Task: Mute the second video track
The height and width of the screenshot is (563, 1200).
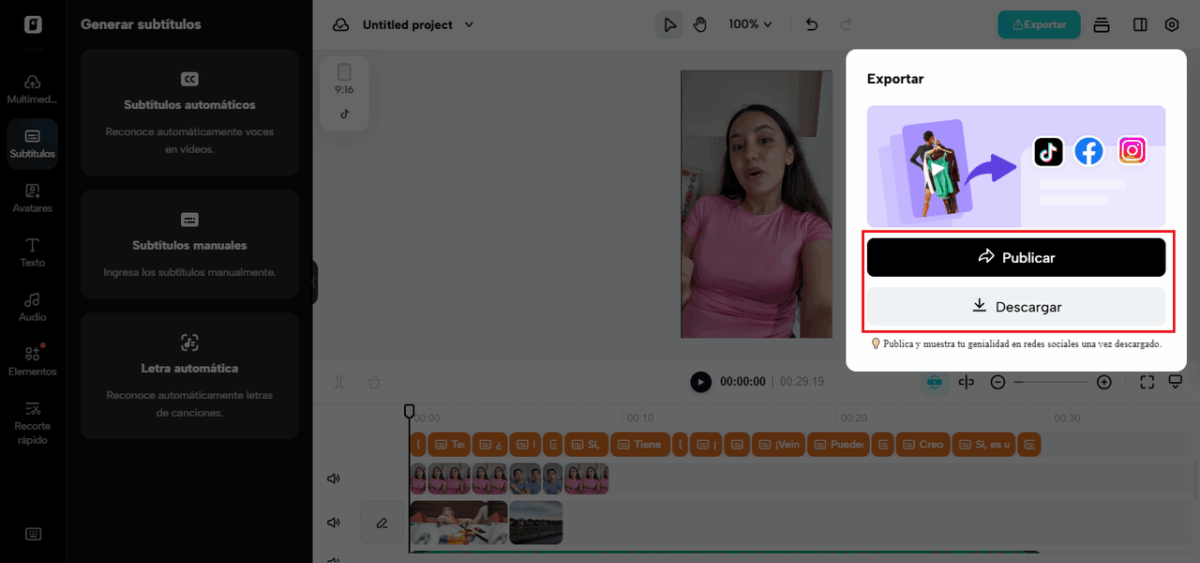Action: [x=334, y=522]
